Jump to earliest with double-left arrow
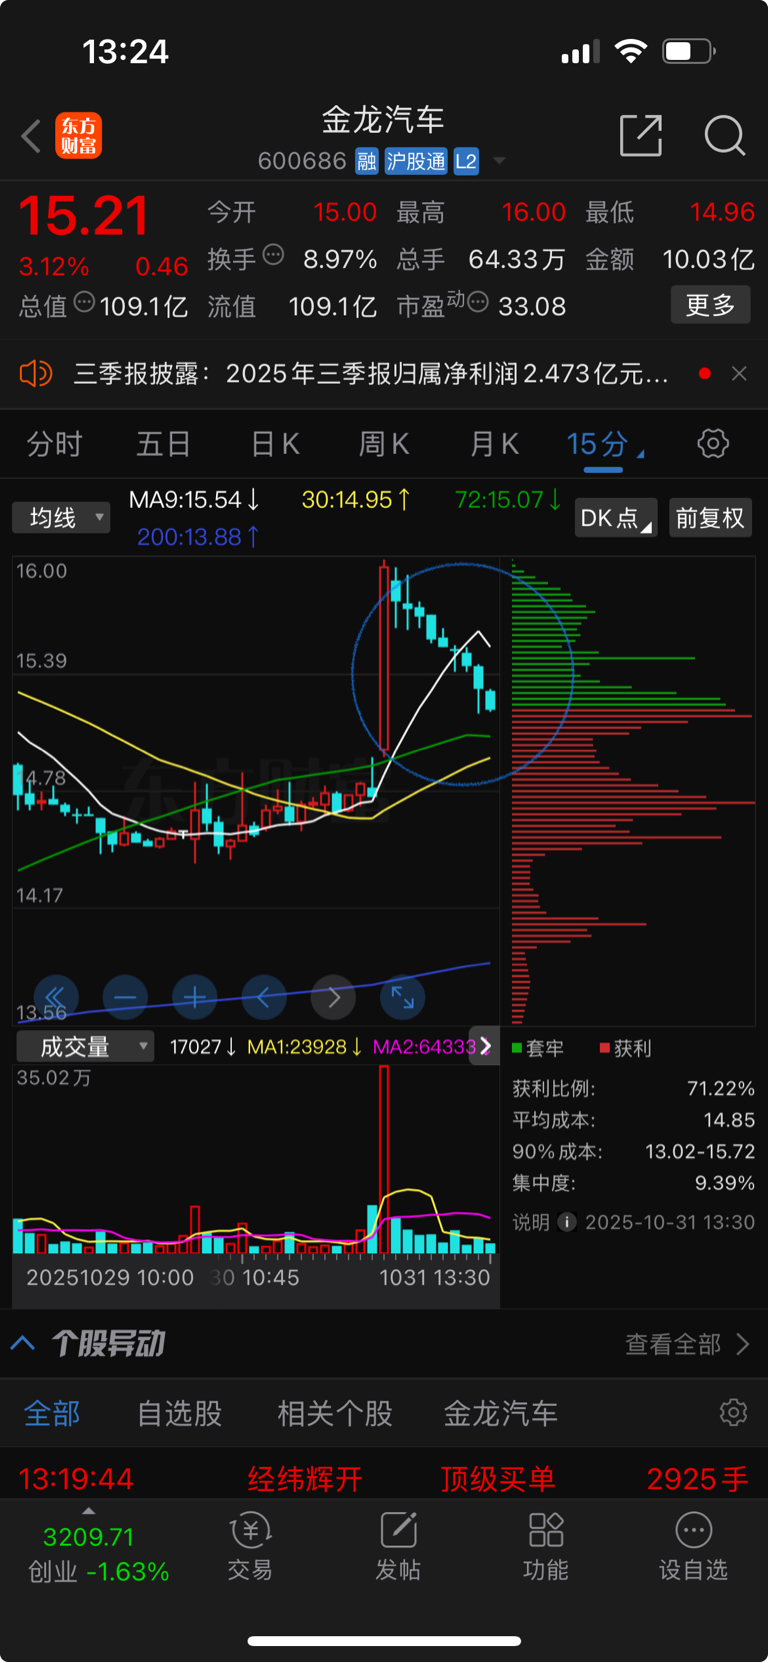This screenshot has height=1663, width=768. pos(55,997)
